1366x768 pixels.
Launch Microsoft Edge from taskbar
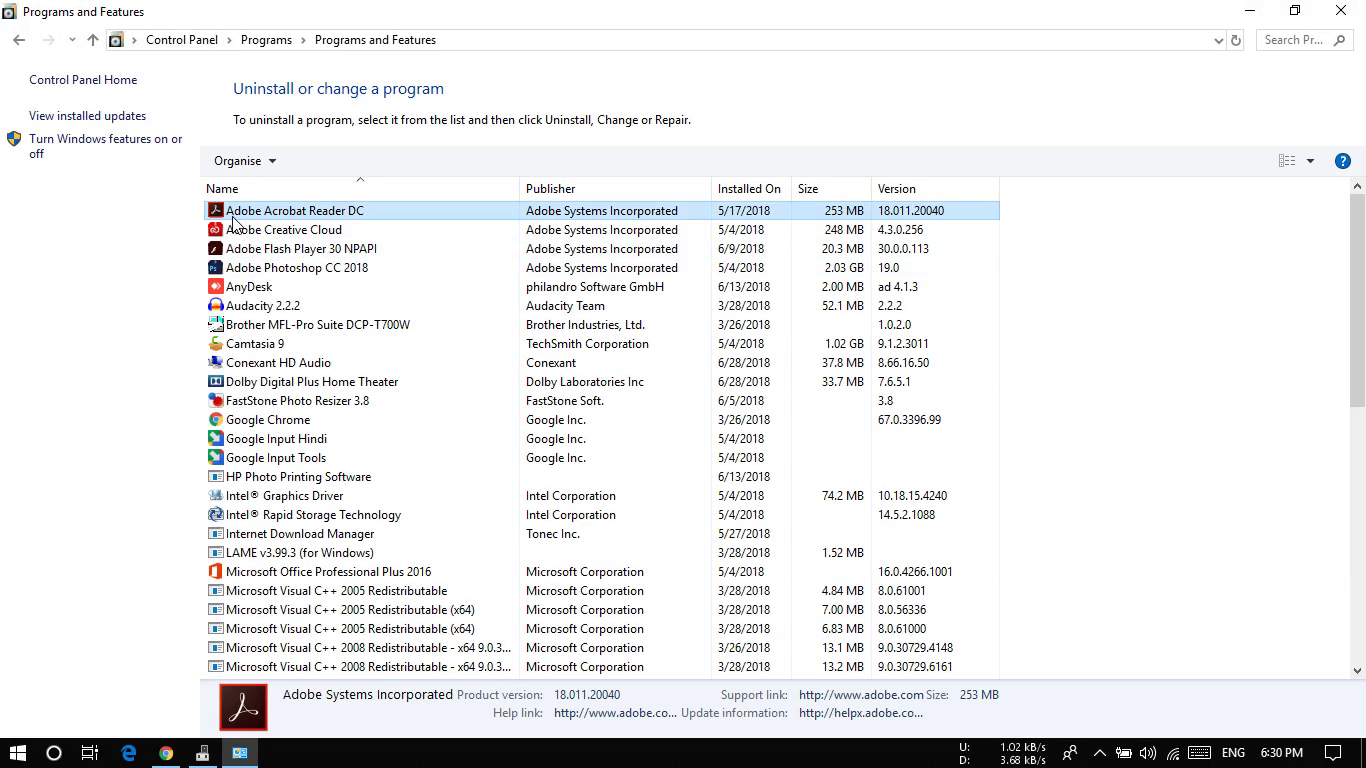pos(128,753)
